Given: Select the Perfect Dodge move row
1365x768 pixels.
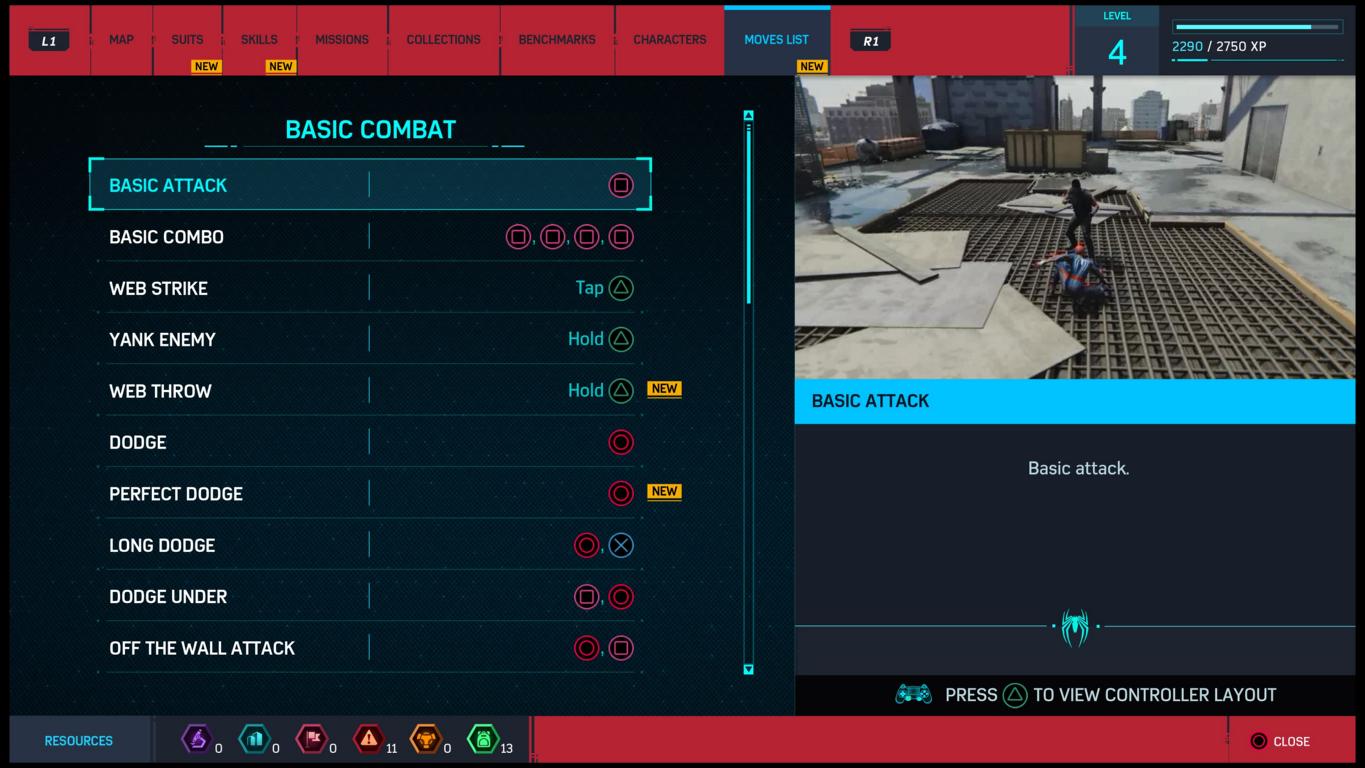Looking at the screenshot, I should (370, 494).
